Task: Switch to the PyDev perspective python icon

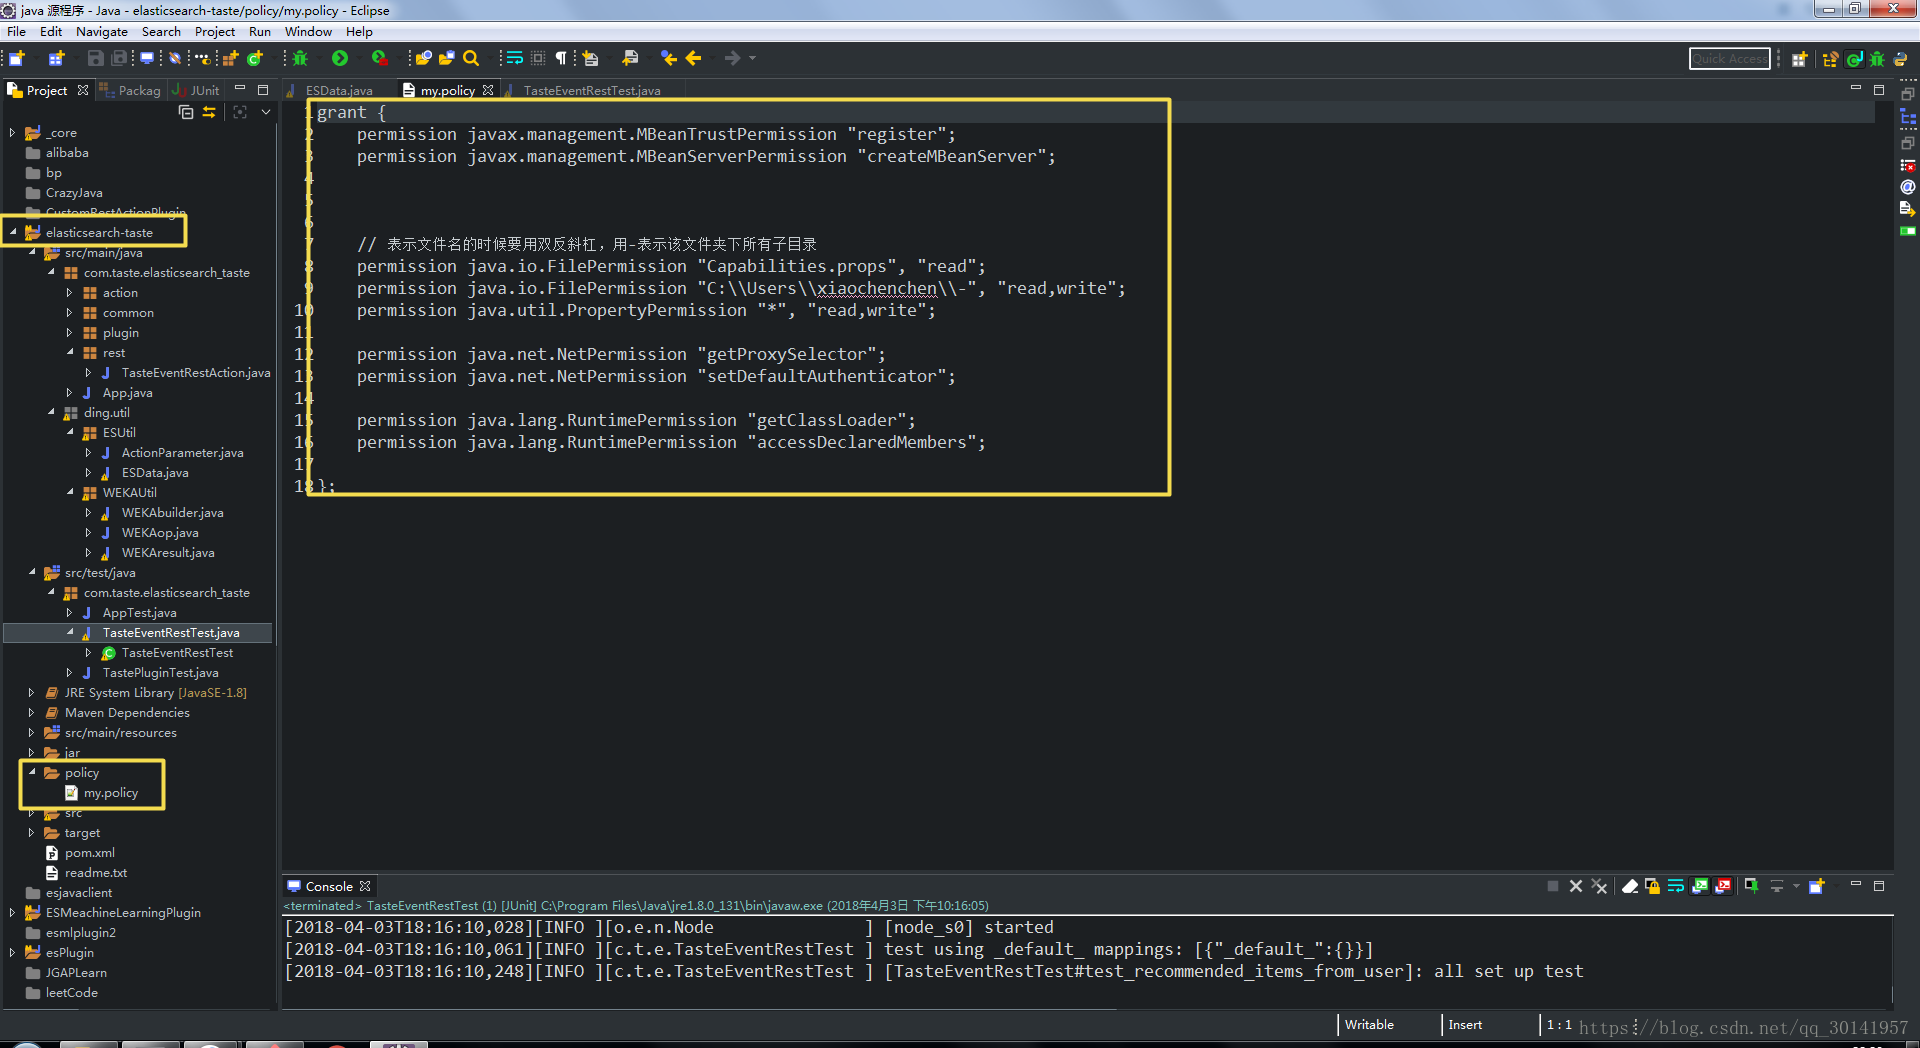Action: 1900,59
